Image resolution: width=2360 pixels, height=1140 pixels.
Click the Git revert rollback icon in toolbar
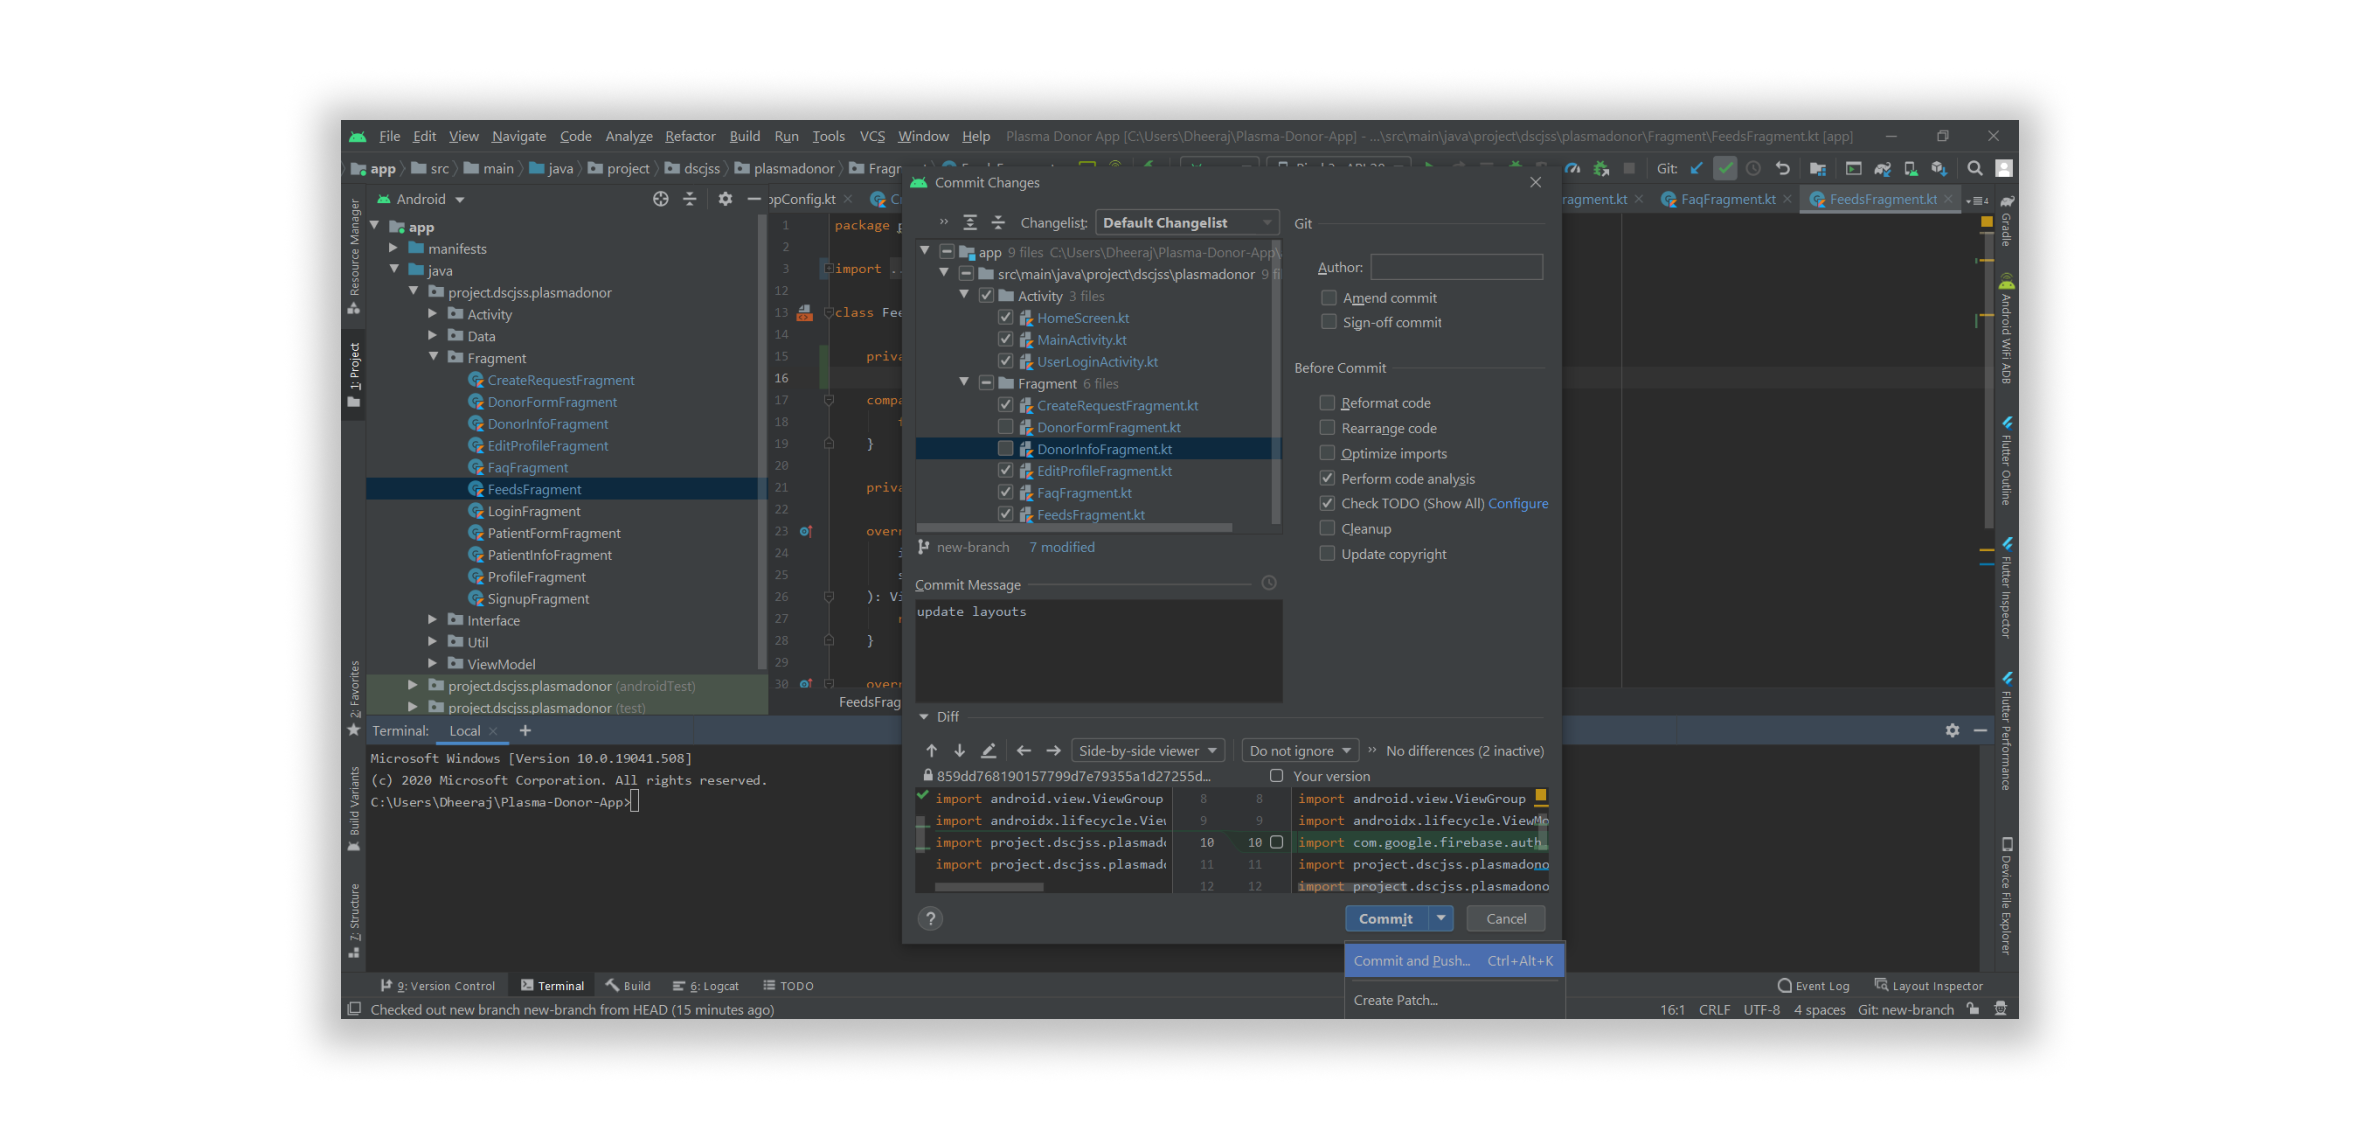[x=1782, y=168]
